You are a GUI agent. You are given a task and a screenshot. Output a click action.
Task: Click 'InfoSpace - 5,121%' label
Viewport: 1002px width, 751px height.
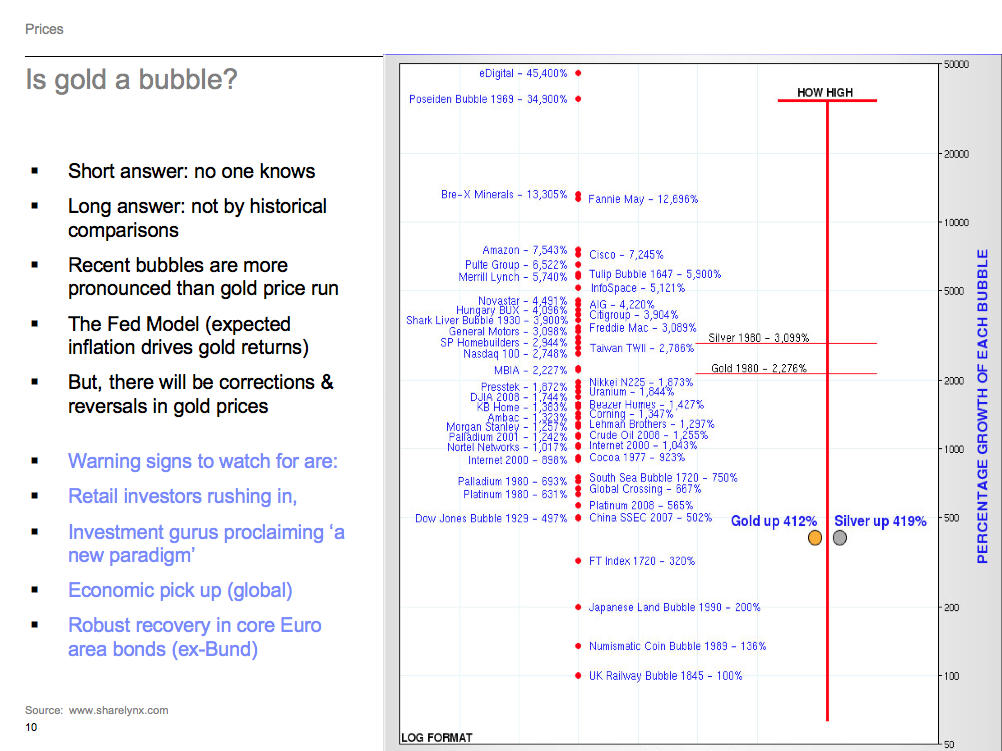637,288
